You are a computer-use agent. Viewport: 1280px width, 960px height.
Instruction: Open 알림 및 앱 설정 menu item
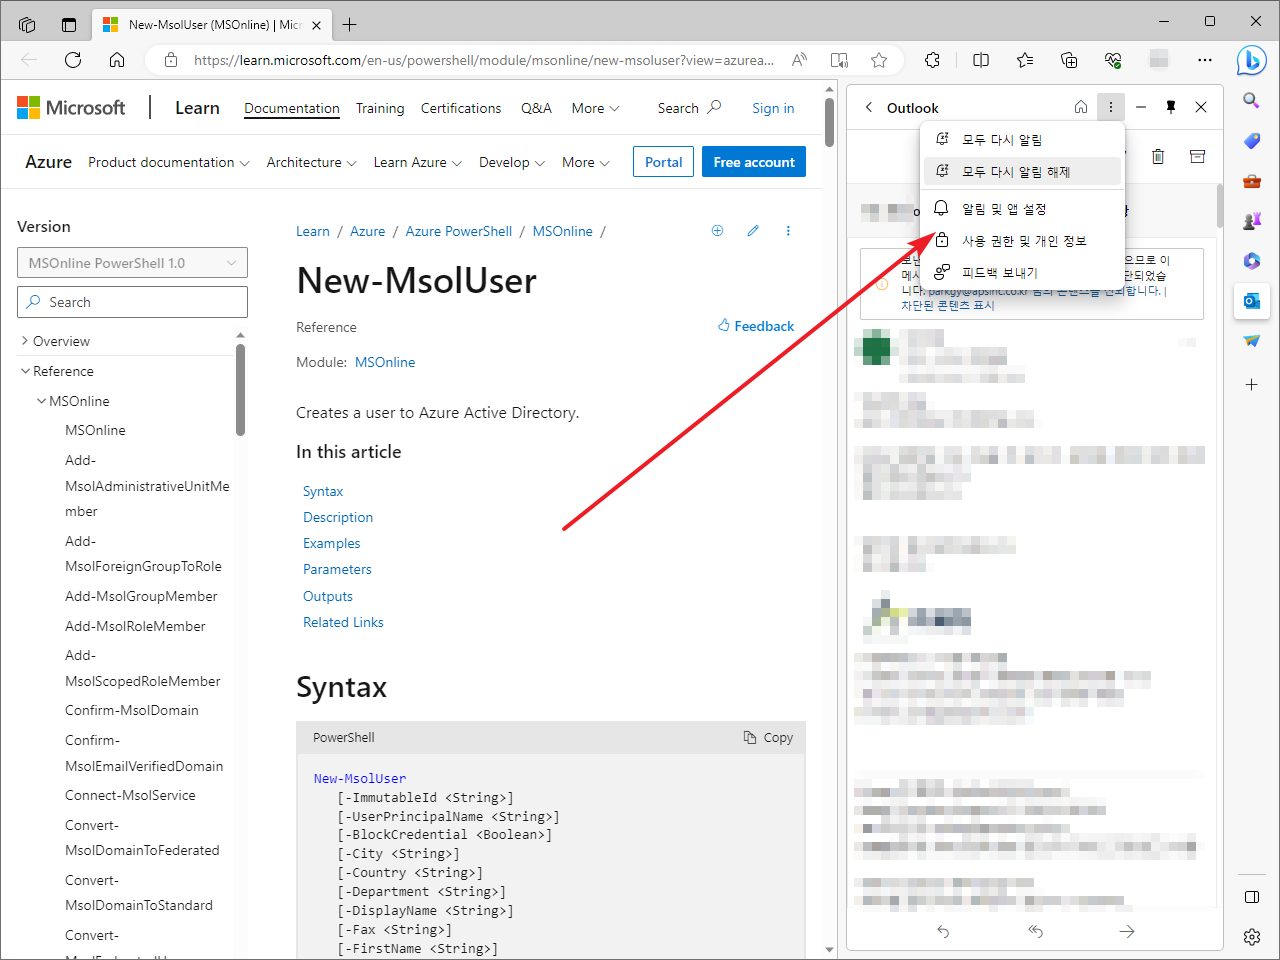pyautogui.click(x=1022, y=209)
